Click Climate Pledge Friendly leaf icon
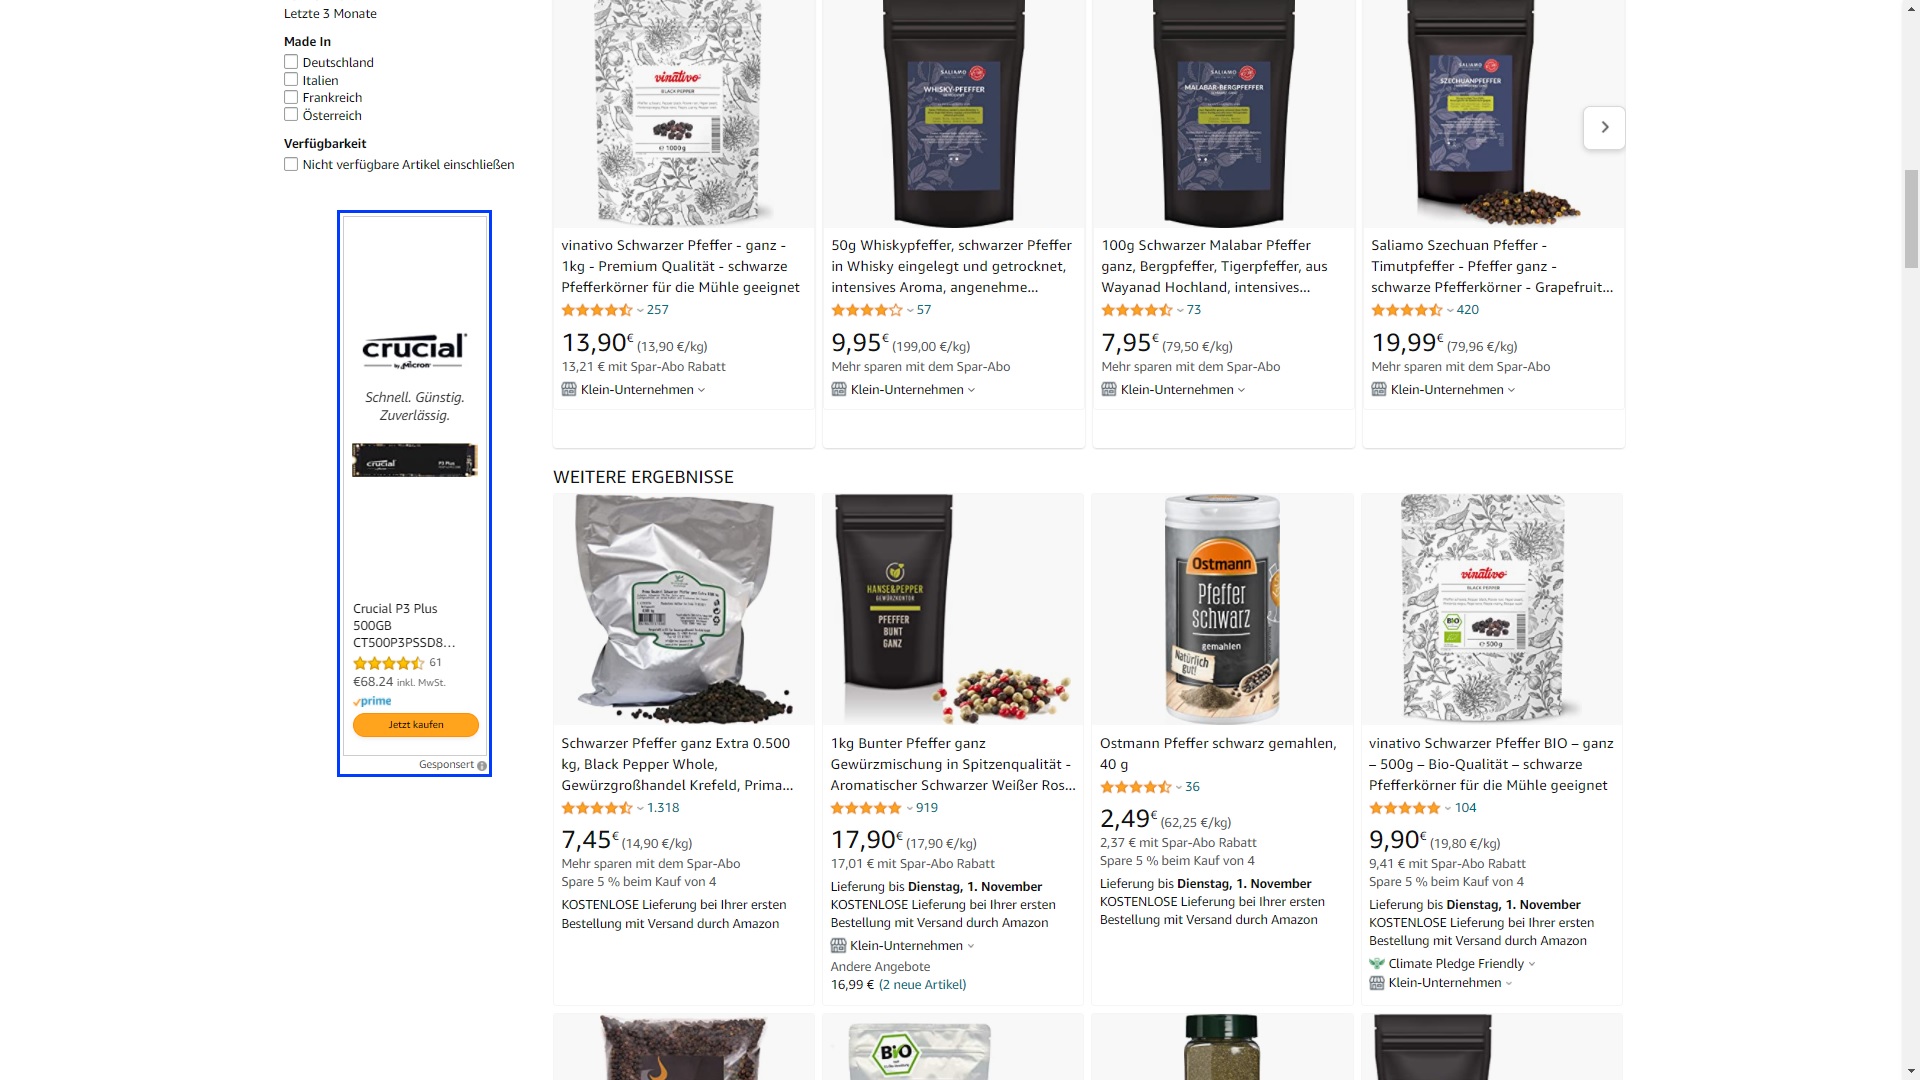 click(x=1376, y=964)
